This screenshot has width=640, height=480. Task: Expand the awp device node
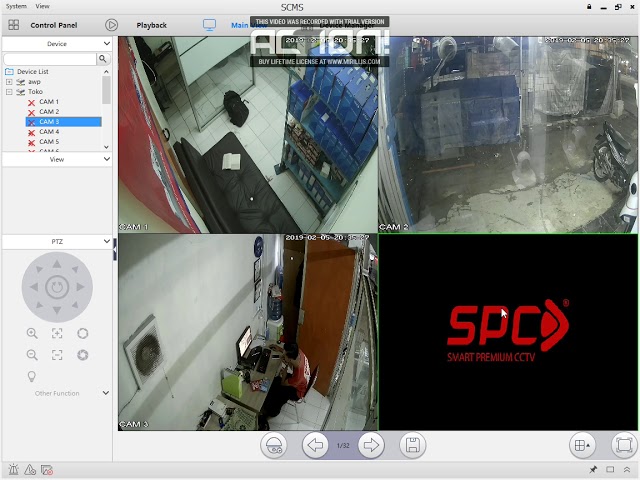9,82
